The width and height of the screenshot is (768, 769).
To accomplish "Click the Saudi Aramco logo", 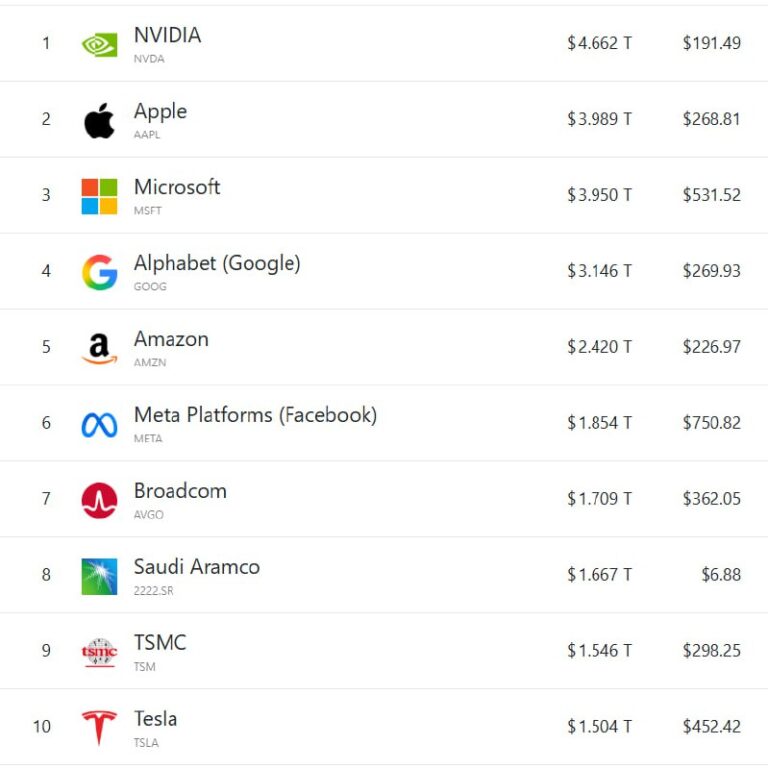I will pos(99,576).
